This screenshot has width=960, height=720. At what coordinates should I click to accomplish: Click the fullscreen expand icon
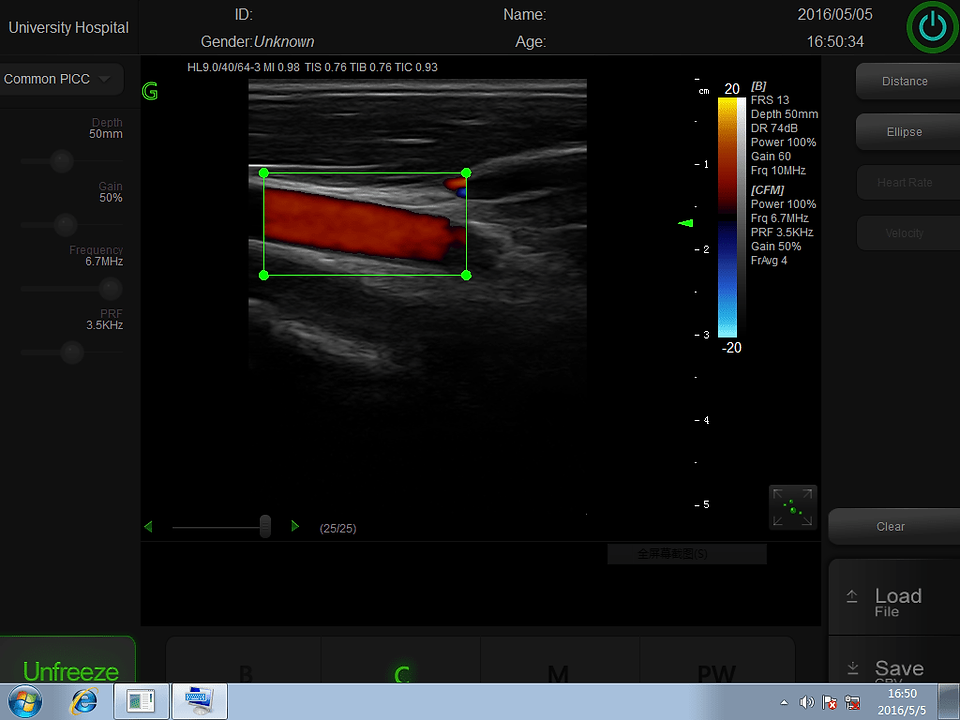pos(793,508)
